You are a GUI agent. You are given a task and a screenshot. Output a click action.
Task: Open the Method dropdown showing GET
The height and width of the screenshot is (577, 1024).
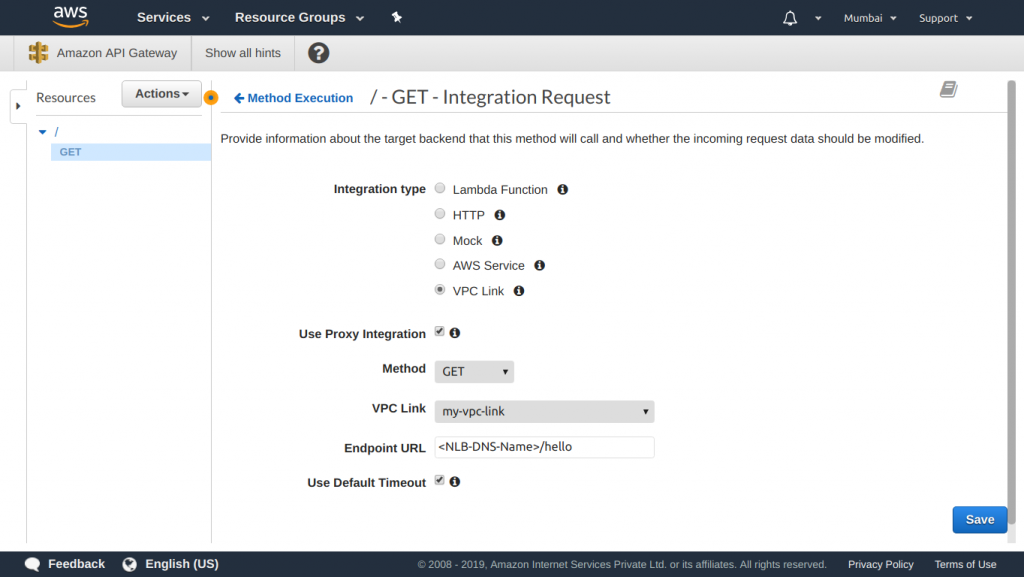pyautogui.click(x=474, y=371)
